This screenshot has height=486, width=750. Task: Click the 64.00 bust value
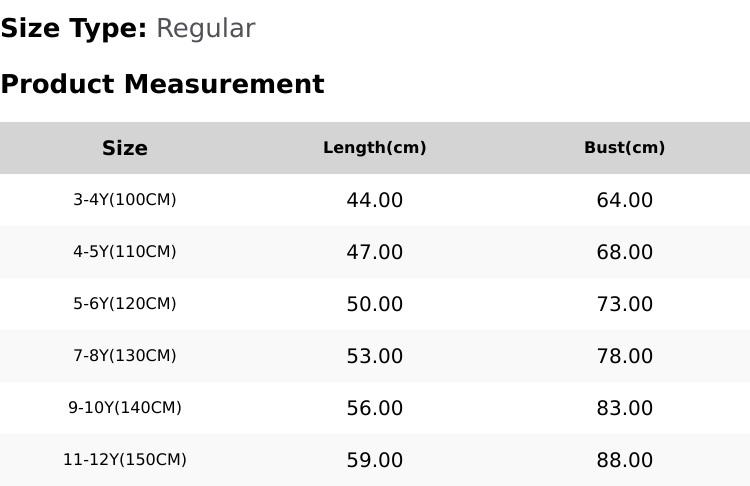[x=624, y=200]
